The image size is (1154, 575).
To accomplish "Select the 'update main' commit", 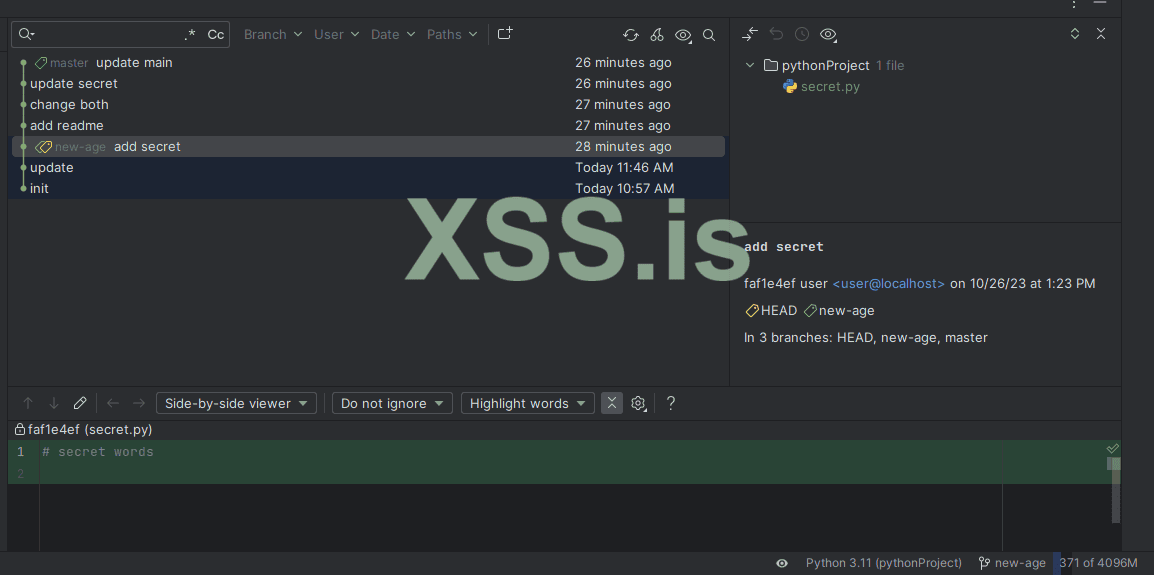I will (x=368, y=63).
